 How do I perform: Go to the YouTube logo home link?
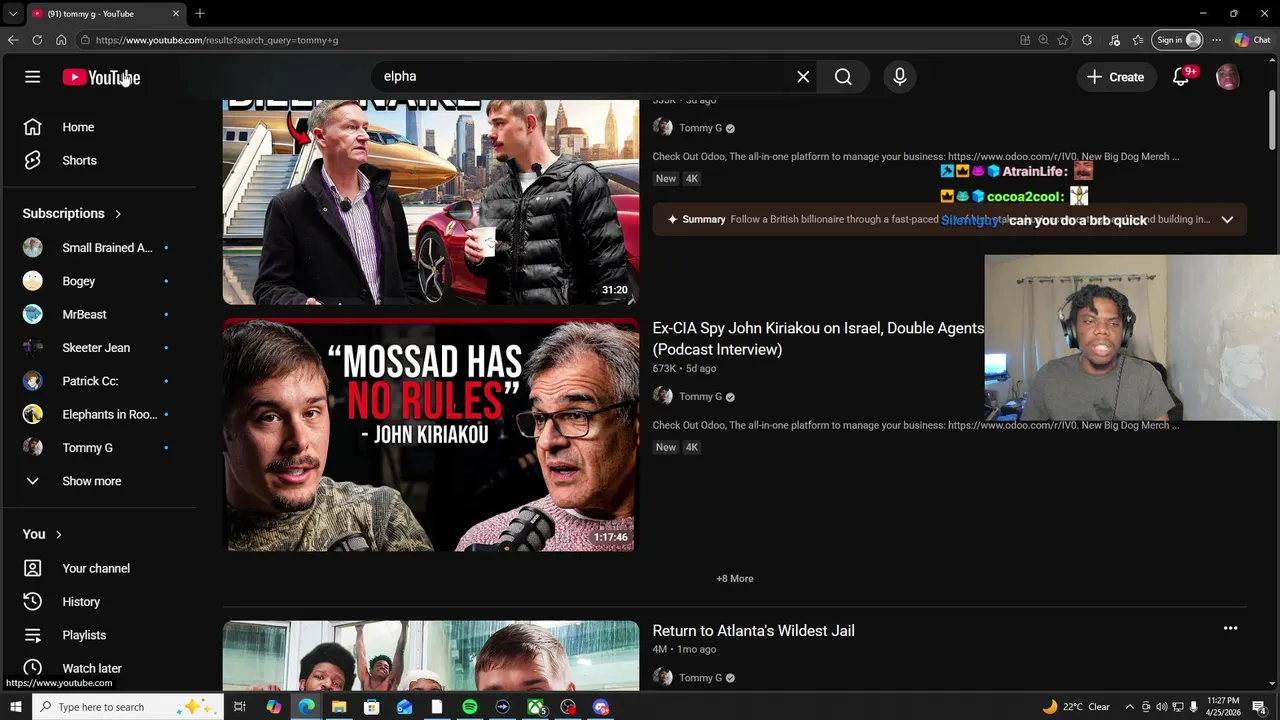(x=101, y=77)
